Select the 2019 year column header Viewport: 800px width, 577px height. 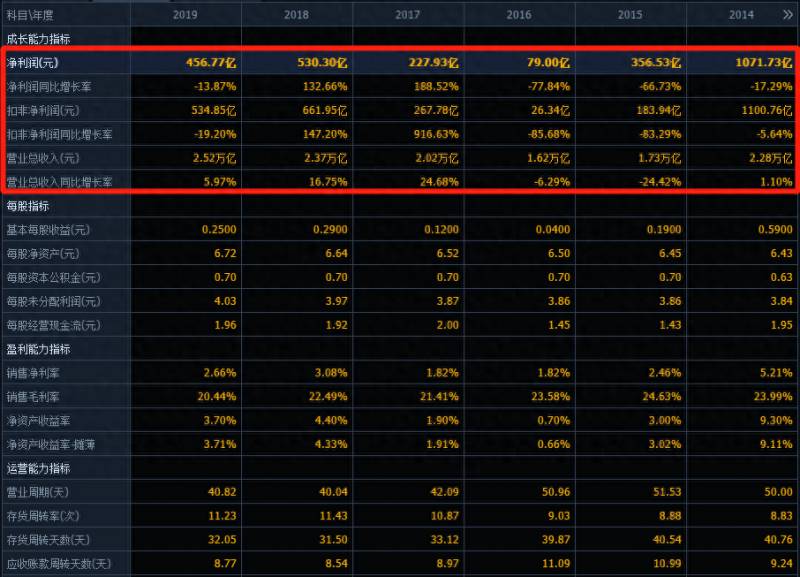185,15
